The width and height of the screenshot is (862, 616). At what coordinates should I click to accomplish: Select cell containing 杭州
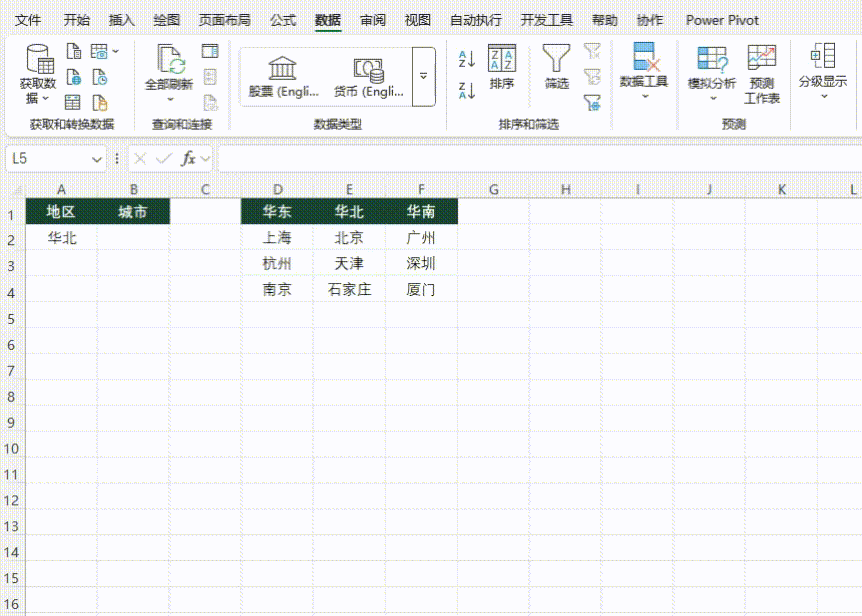(x=277, y=264)
